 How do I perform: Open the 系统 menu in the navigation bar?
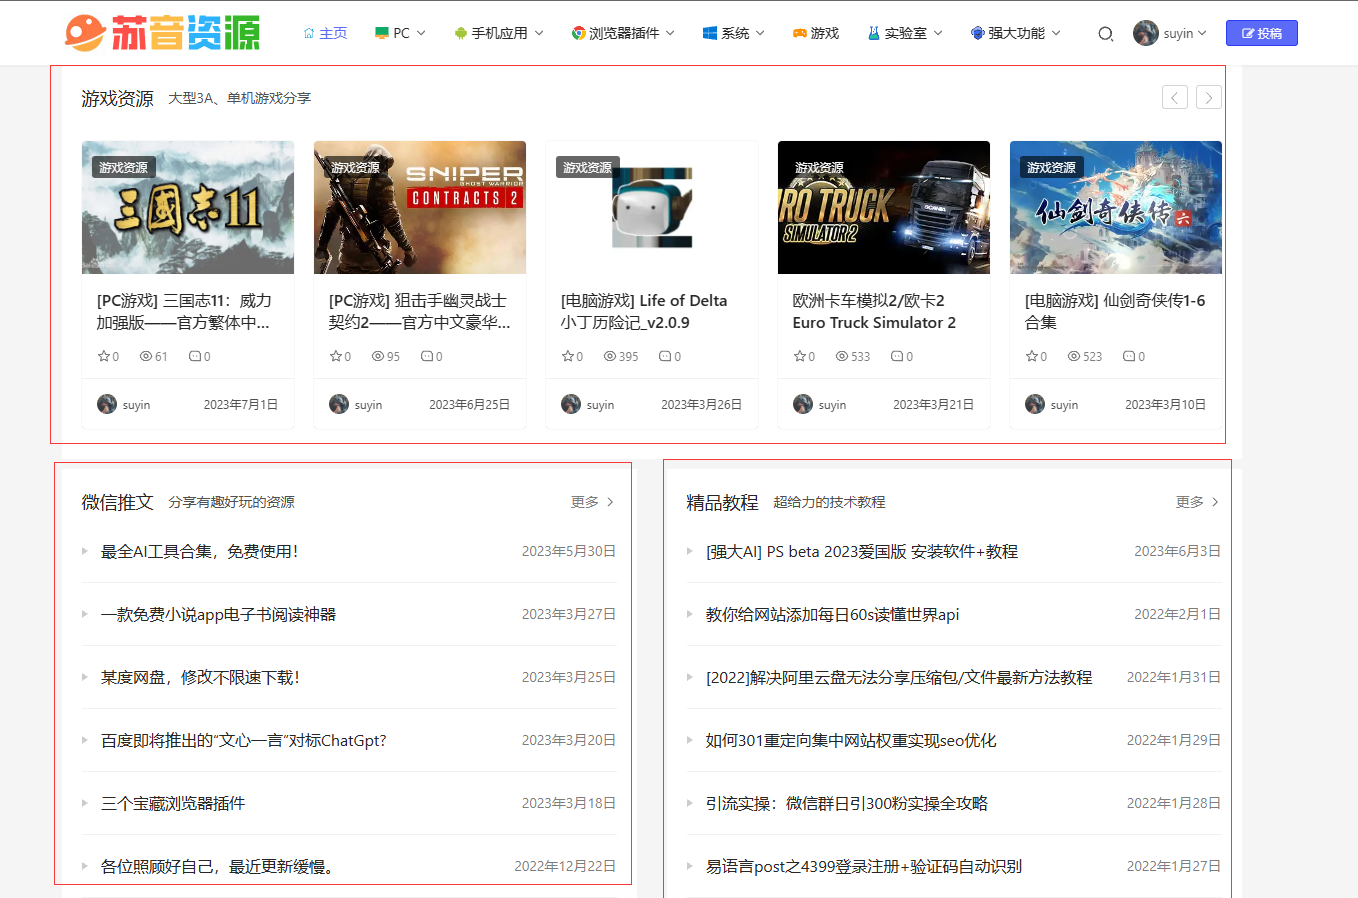(732, 32)
